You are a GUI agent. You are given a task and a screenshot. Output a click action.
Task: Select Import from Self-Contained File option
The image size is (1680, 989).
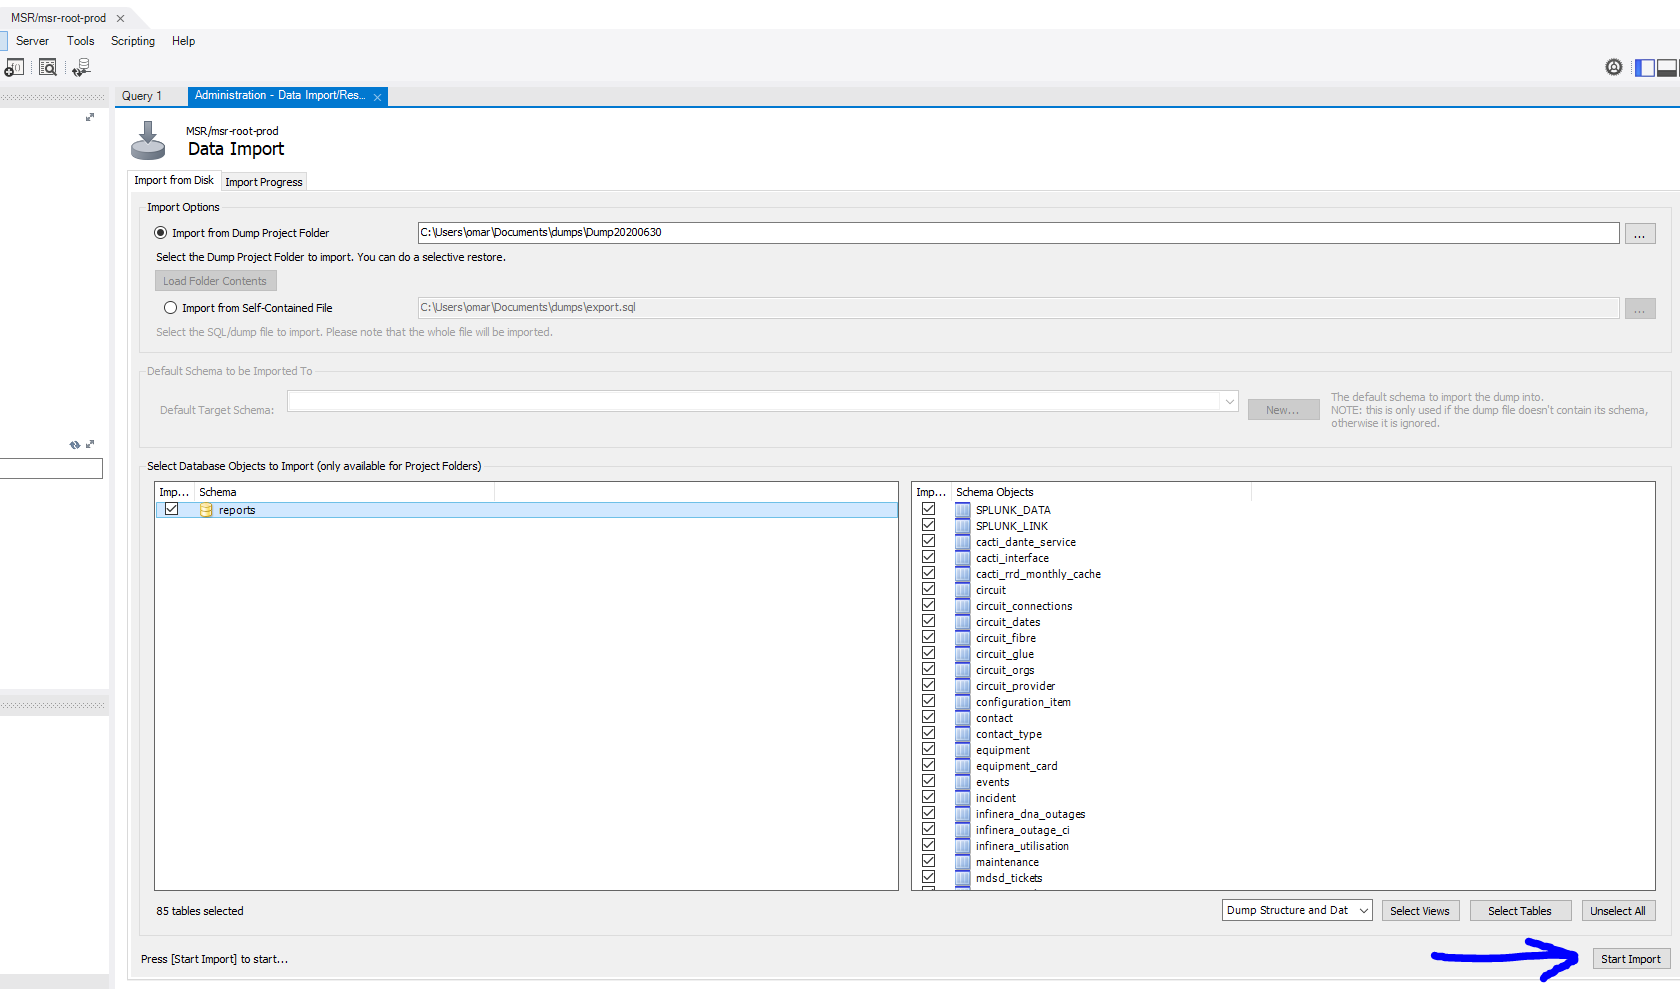pos(171,308)
